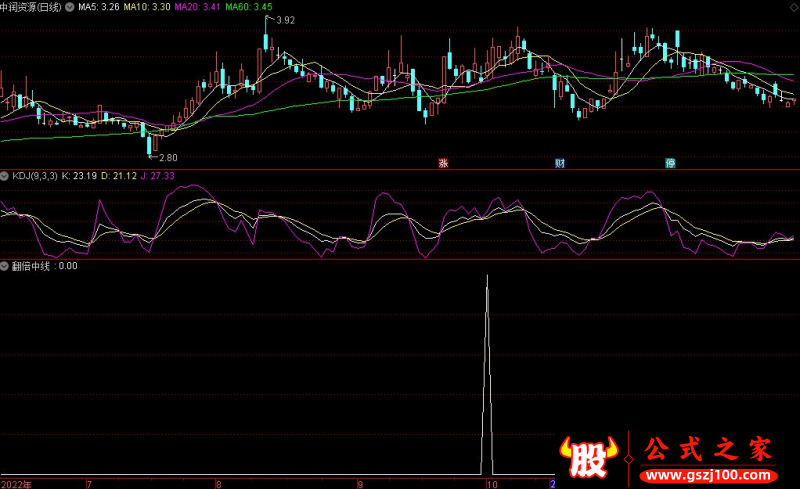
Task: Click the teal 停 event marker icon
Action: [670, 162]
